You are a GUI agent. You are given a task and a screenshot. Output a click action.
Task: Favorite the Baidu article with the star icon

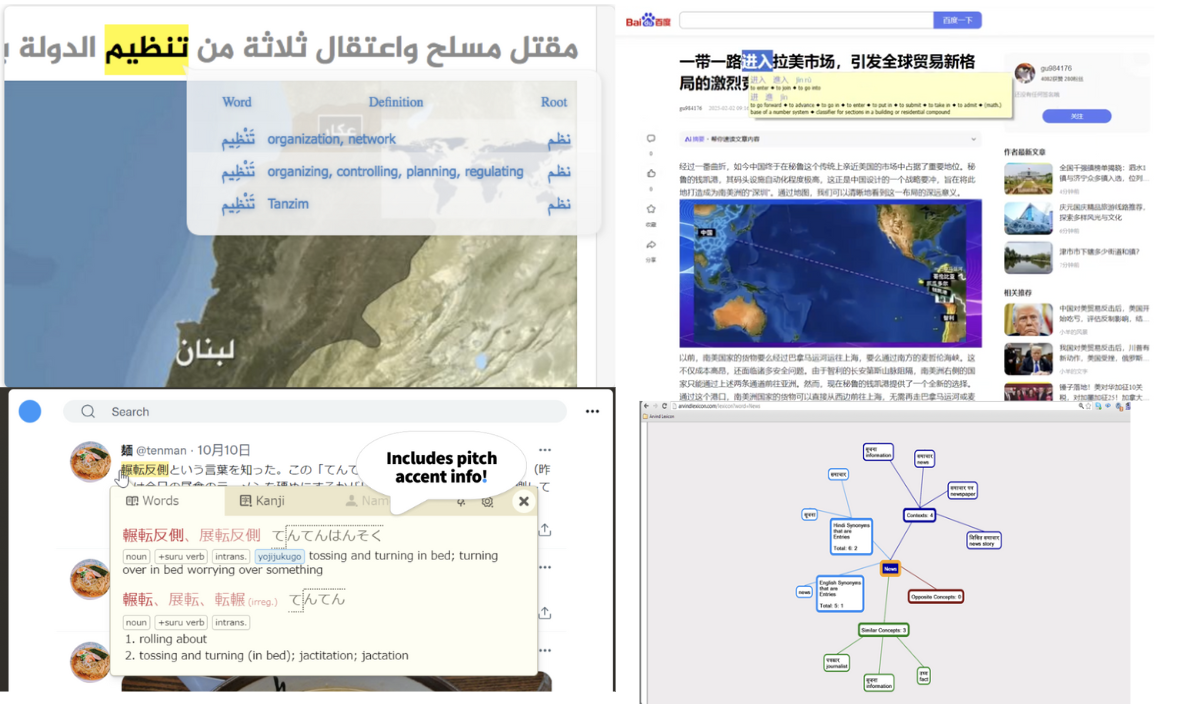(x=651, y=209)
